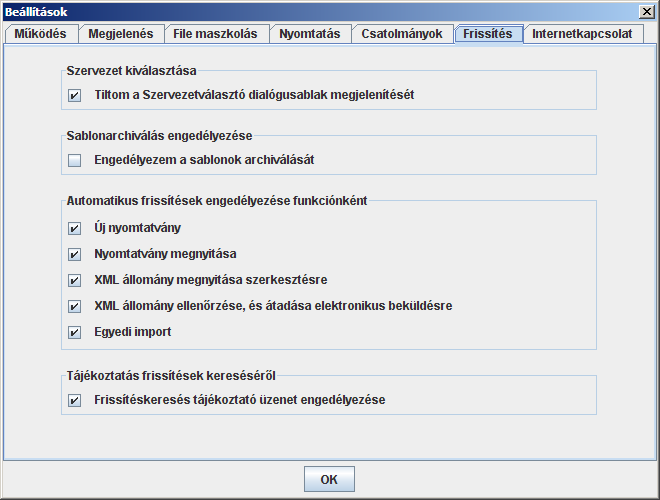Disable the Egyedi import checkbox

pos(75,332)
